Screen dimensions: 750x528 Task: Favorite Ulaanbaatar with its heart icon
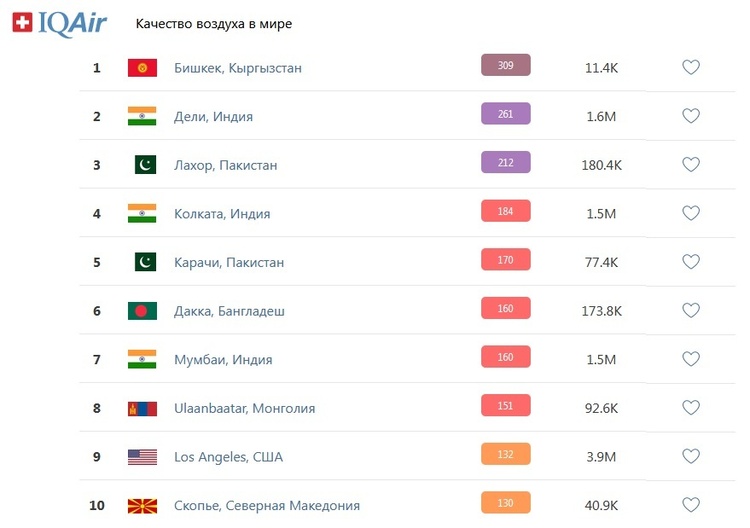691,407
